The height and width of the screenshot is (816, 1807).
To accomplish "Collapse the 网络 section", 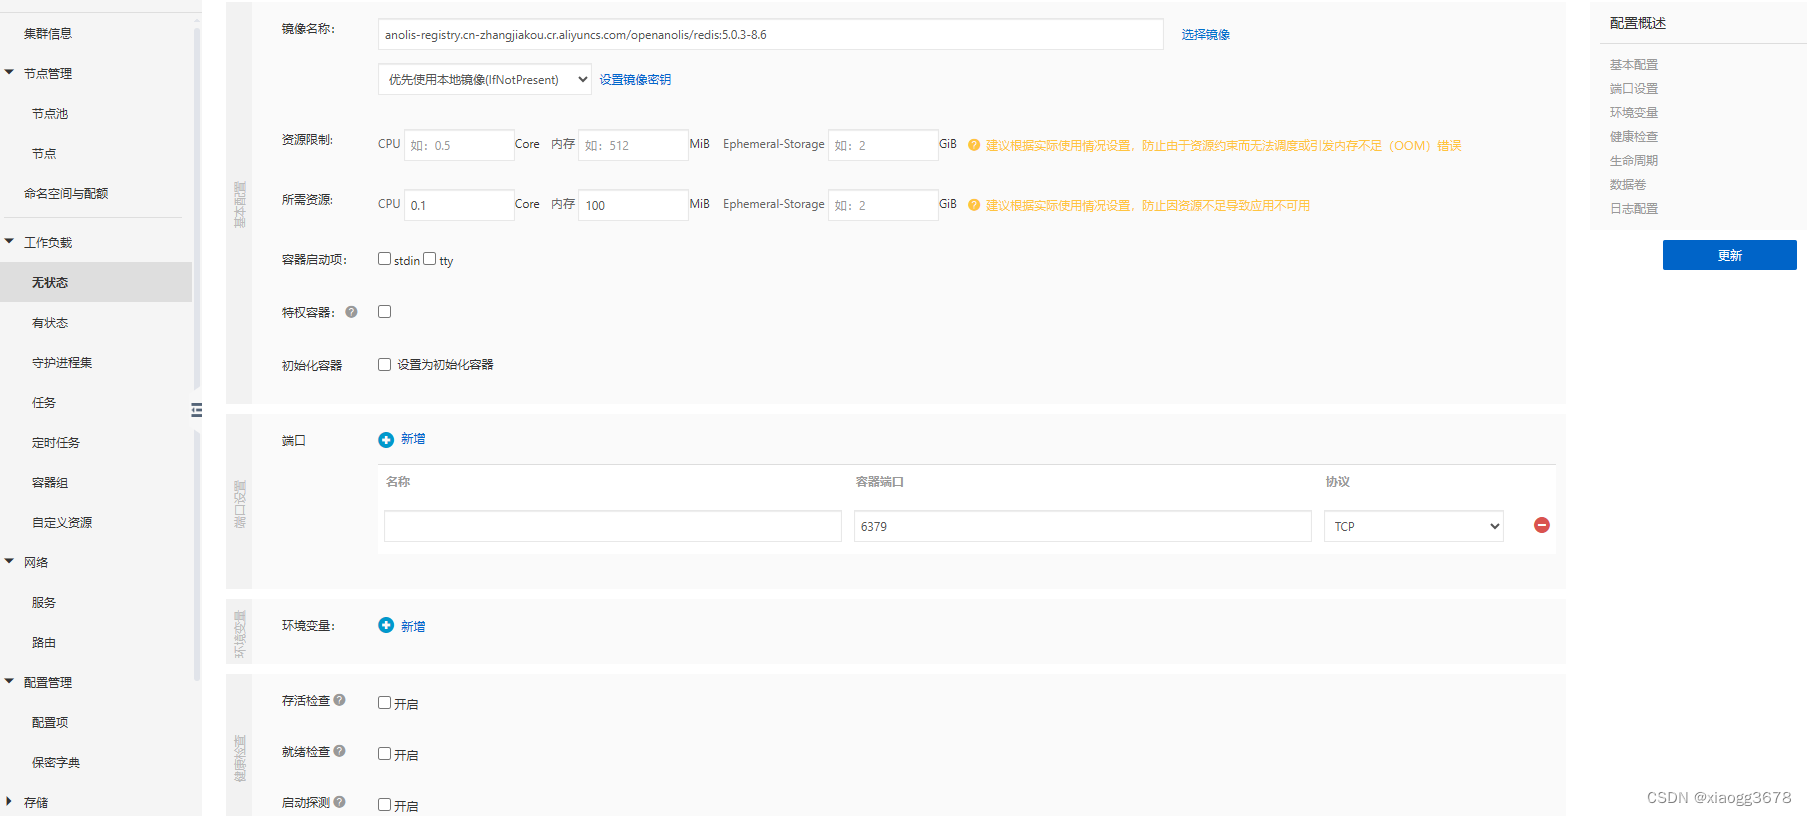I will tap(9, 561).
